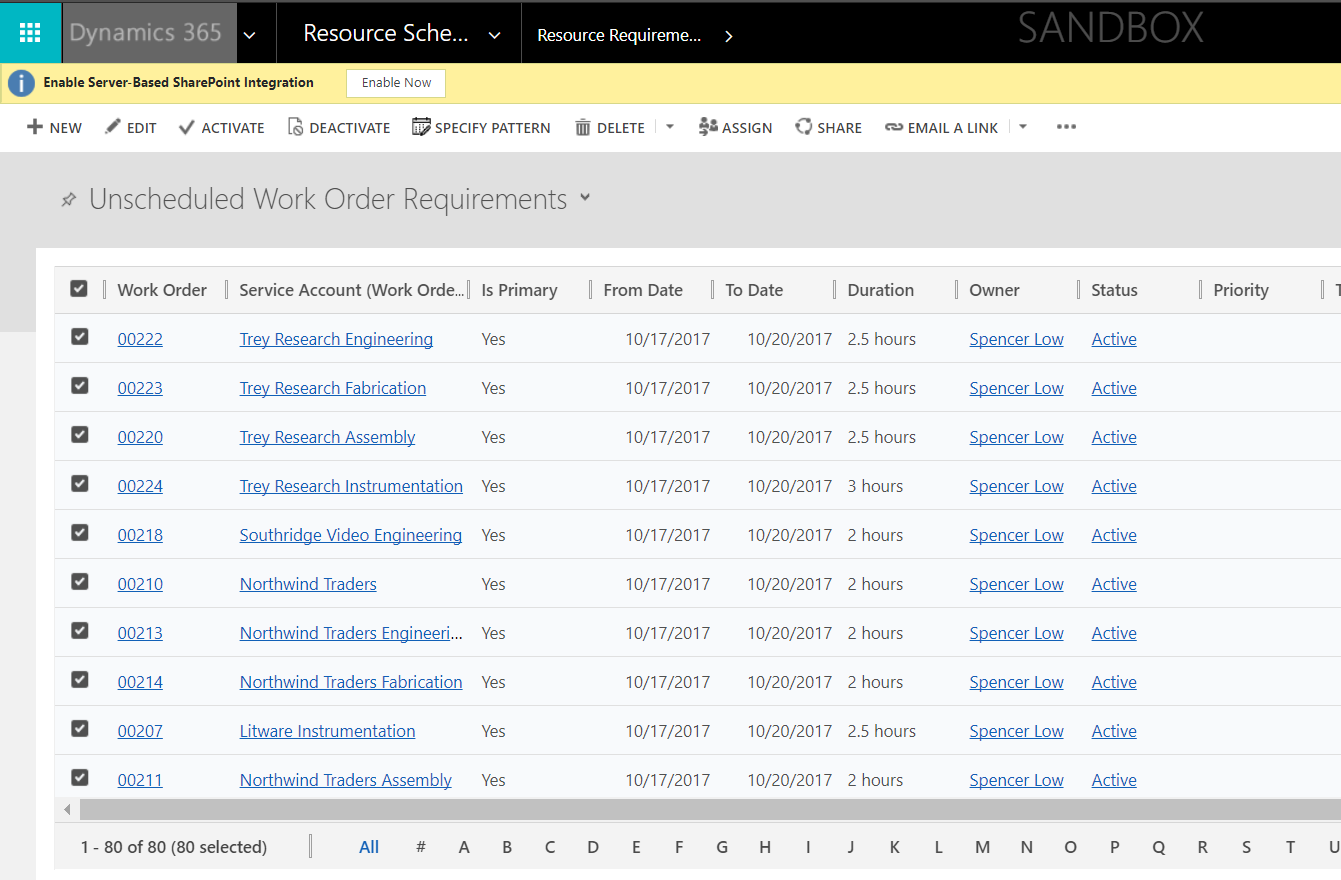Viewport: 1341px width, 880px height.
Task: Open work order 00220 link
Action: (140, 437)
